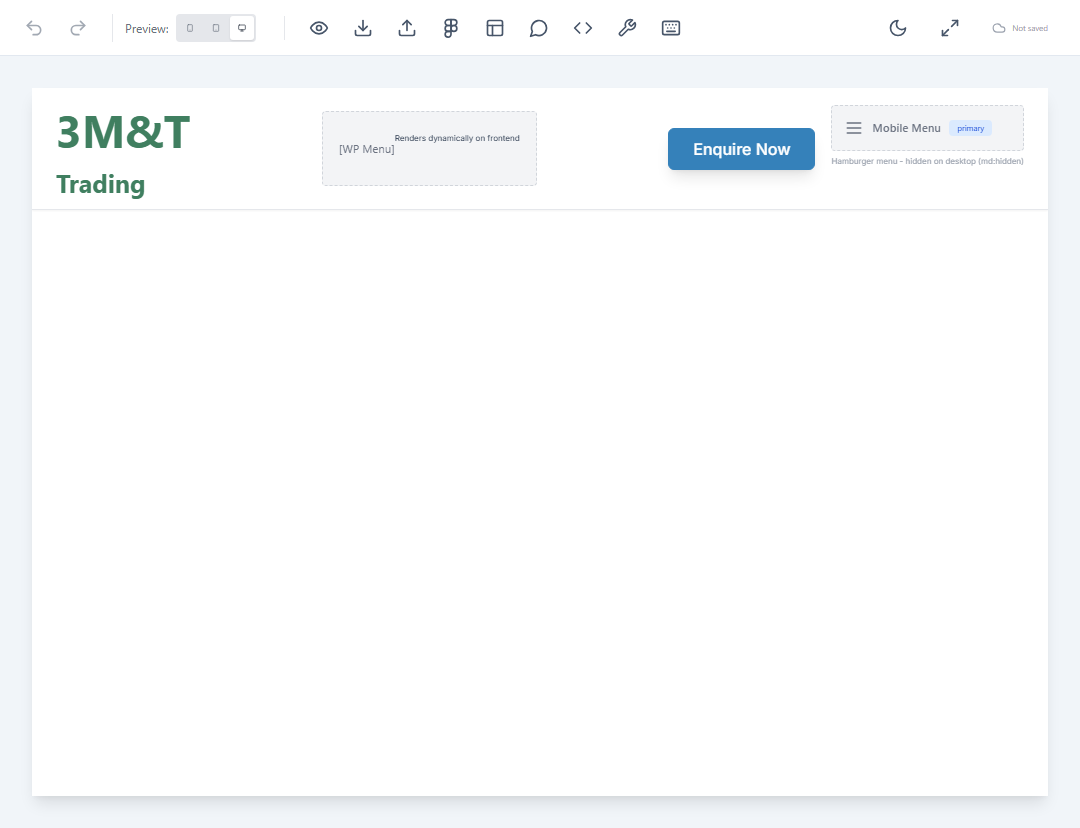Click the Enquire Now button

point(741,149)
